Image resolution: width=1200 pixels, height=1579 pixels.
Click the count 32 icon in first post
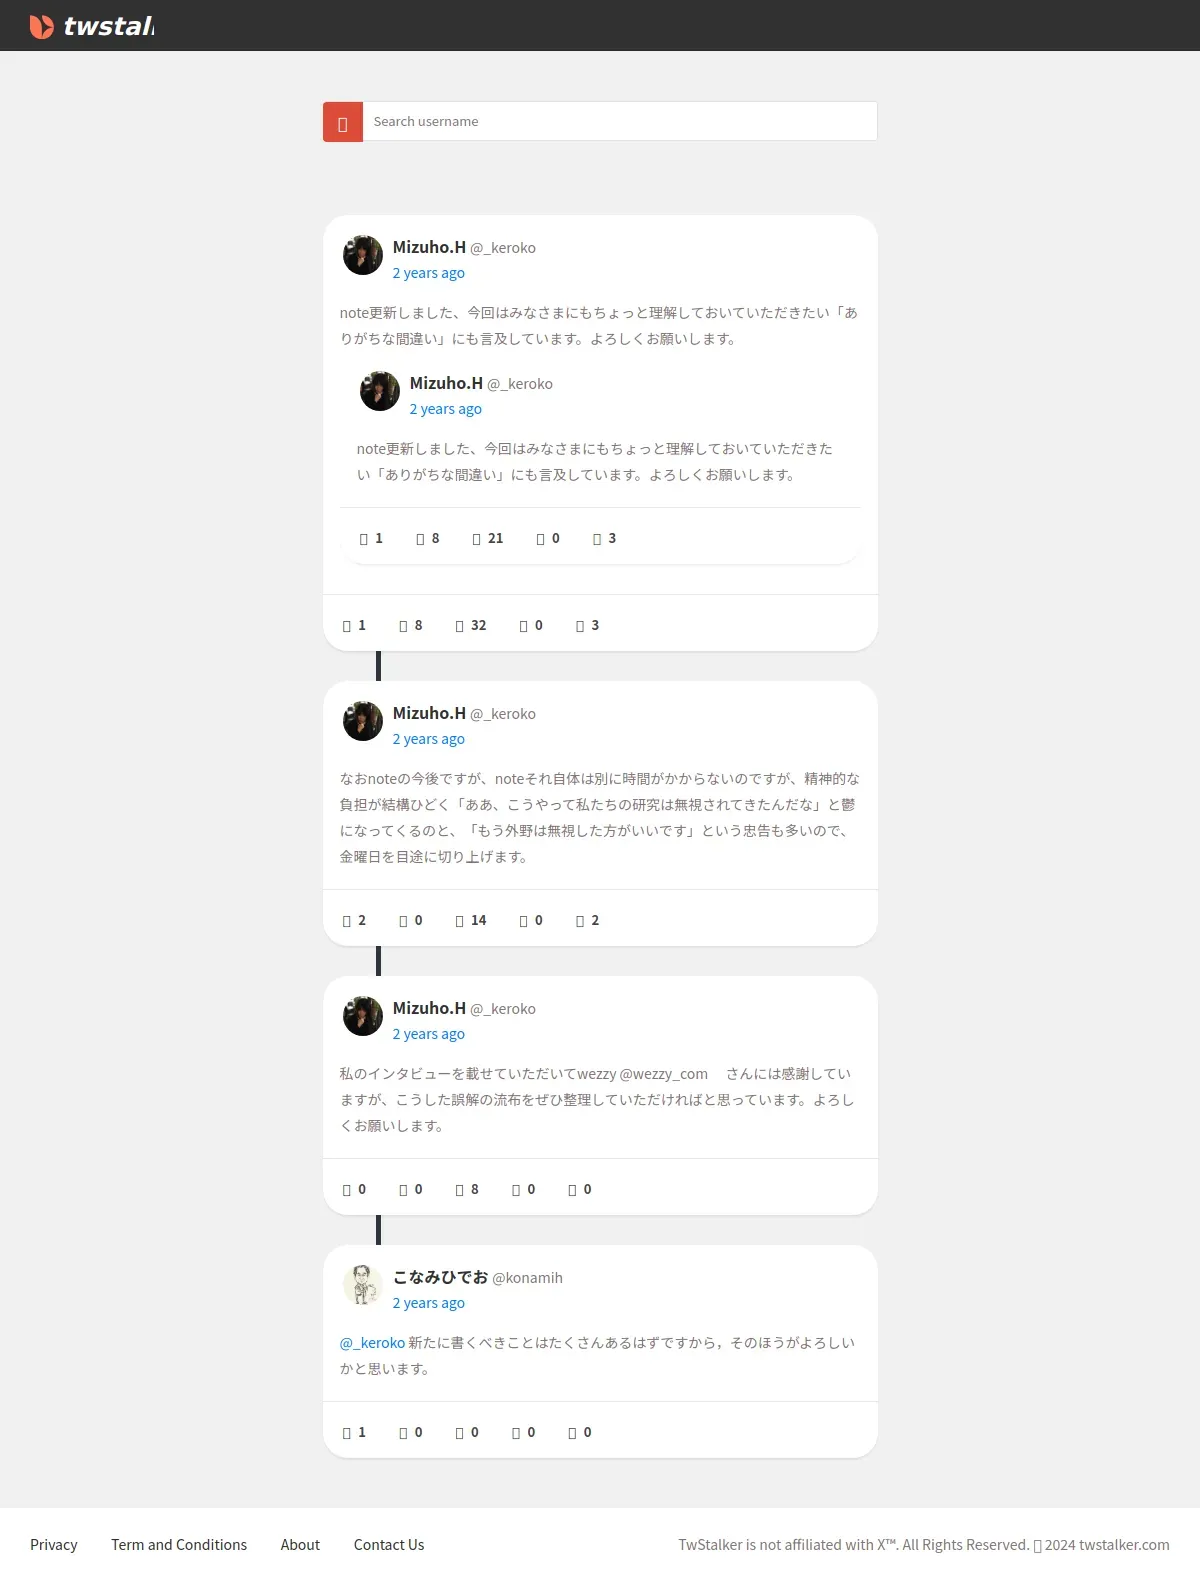460,626
